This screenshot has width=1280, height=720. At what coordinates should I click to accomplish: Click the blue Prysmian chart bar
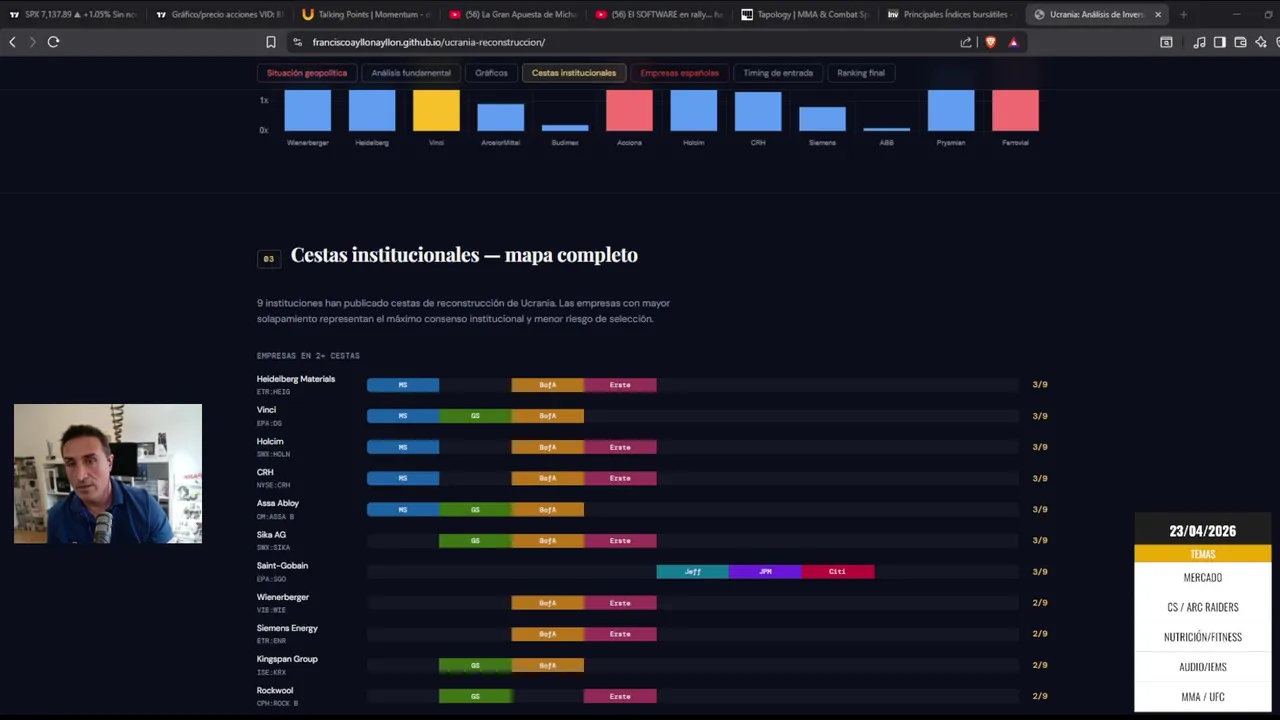[x=951, y=110]
